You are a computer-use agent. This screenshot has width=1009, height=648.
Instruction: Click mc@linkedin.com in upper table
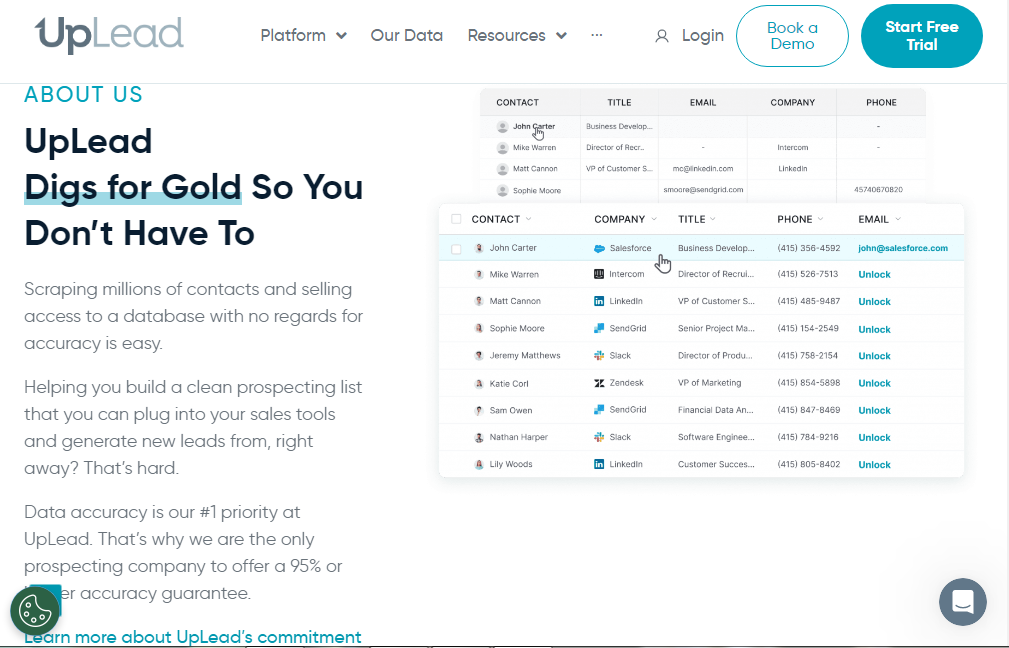703,169
